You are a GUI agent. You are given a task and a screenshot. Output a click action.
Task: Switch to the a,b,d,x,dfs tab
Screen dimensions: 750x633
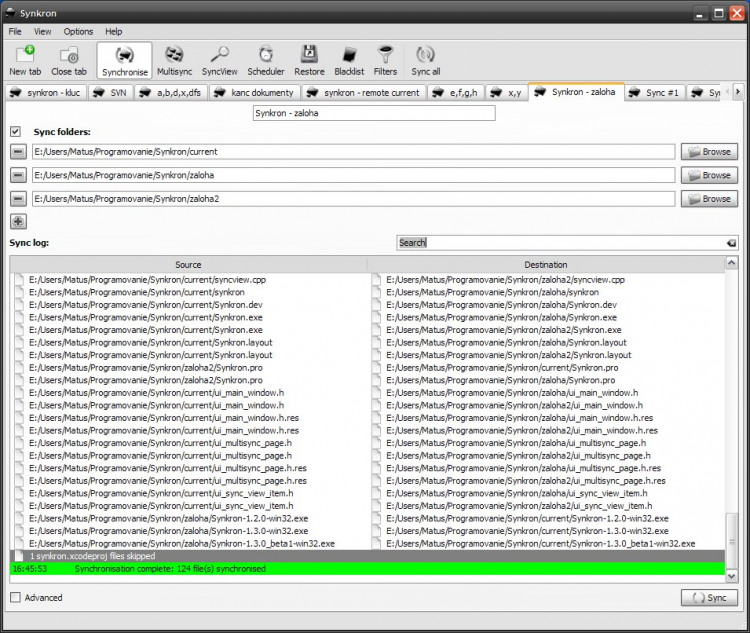pos(171,93)
